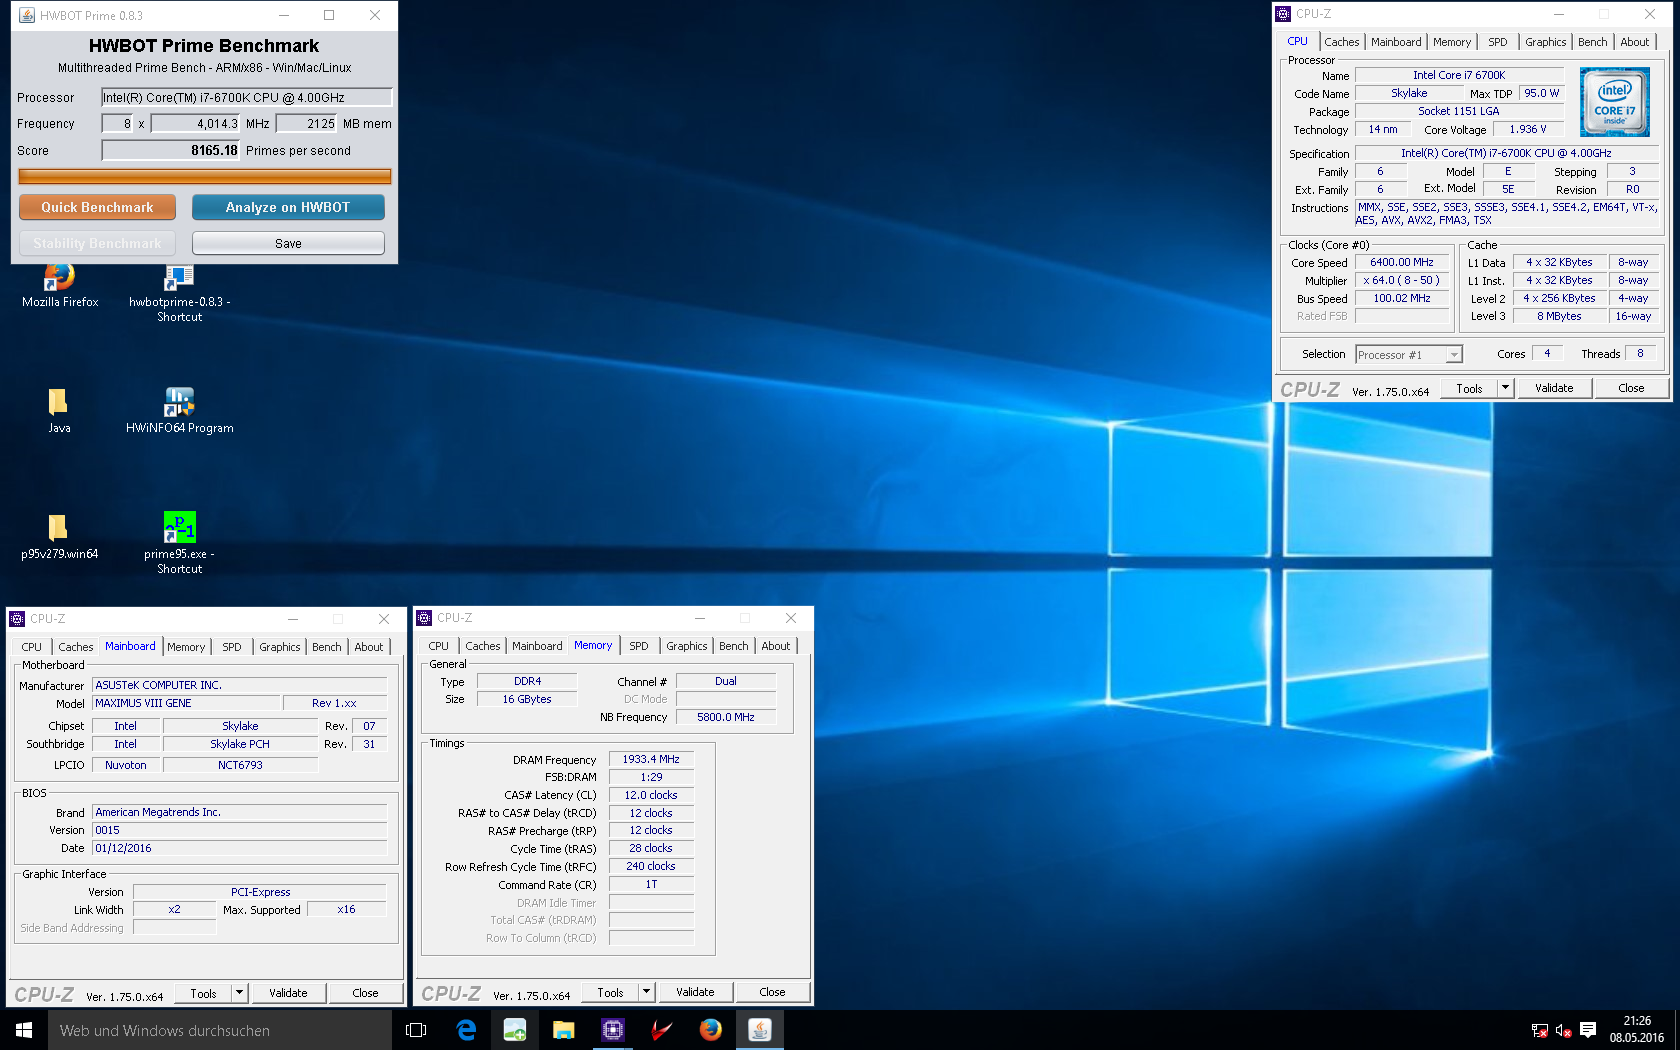This screenshot has width=1680, height=1050.
Task: Click the network tray icon
Action: coord(1540,1030)
